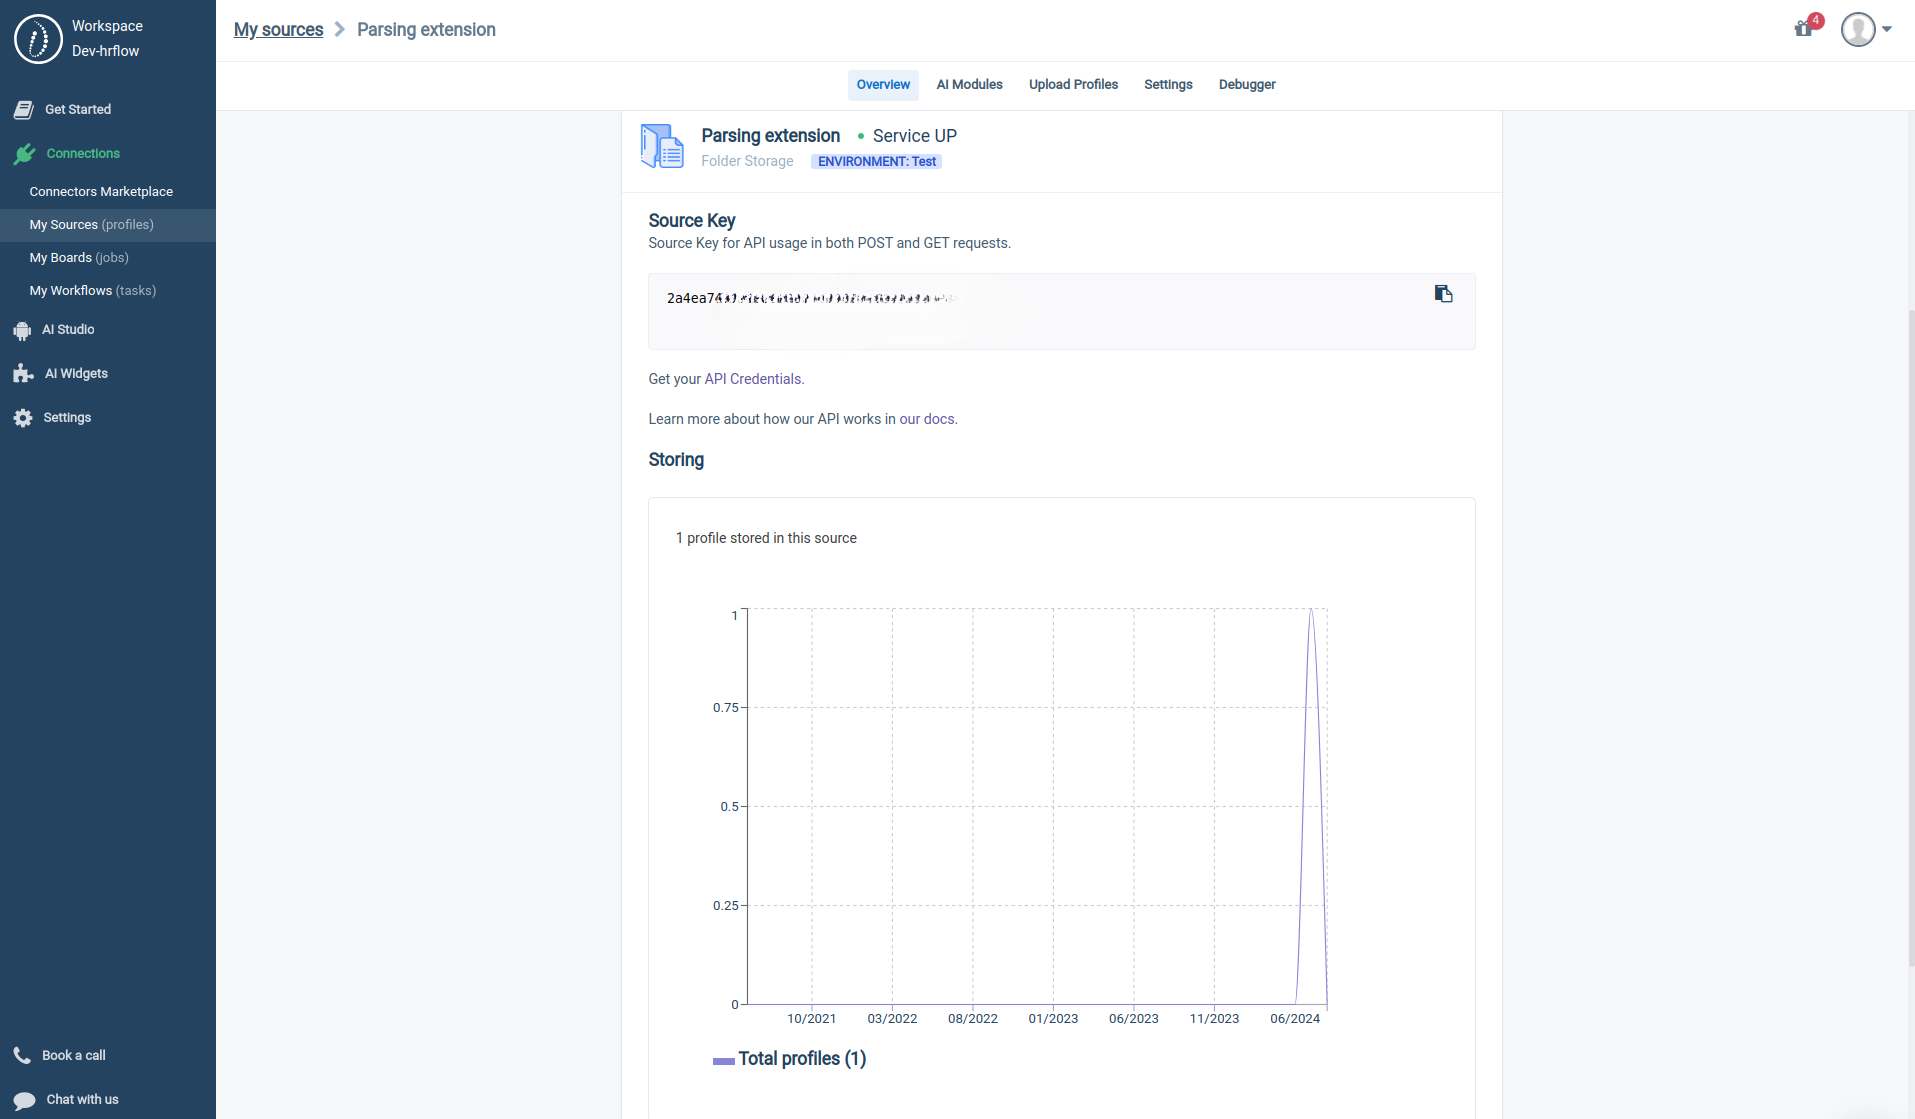Screen dimensions: 1915x1119
Task: Open notifications via the gift icon
Action: (1802, 30)
